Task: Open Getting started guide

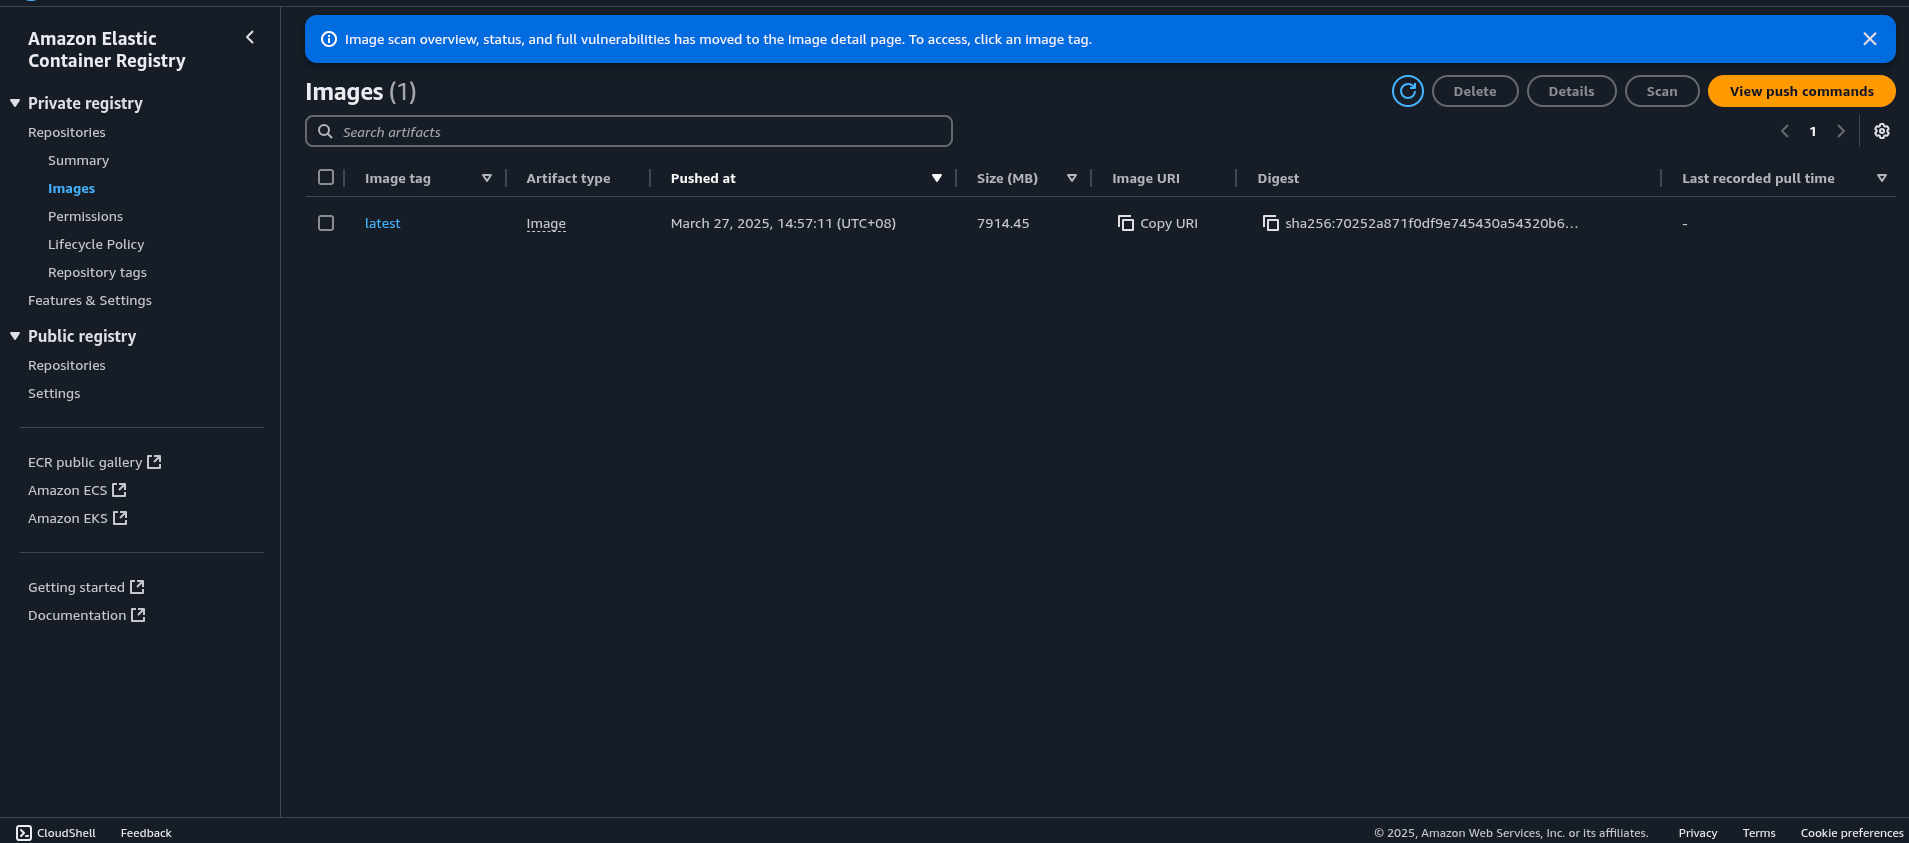Action: coord(86,587)
